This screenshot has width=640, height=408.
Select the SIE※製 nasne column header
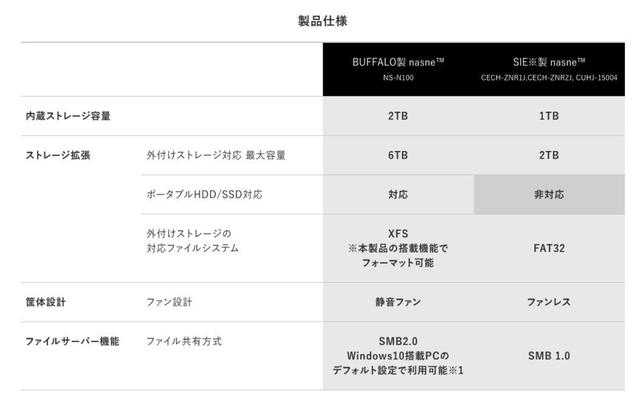coord(549,69)
